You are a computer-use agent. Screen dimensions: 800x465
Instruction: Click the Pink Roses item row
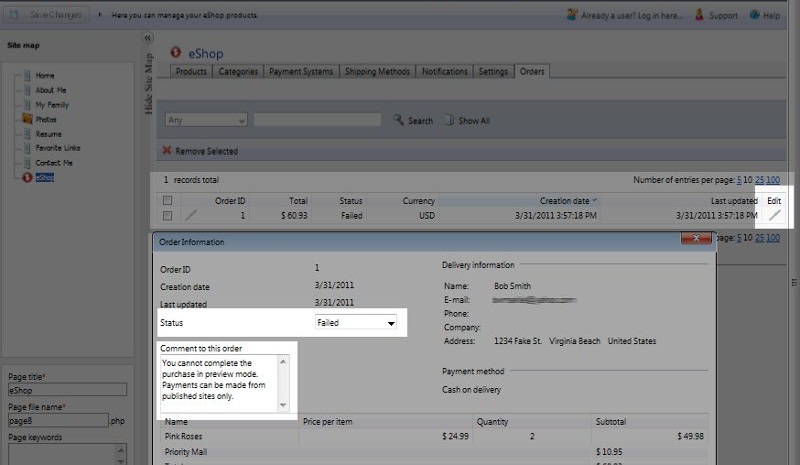(435, 436)
